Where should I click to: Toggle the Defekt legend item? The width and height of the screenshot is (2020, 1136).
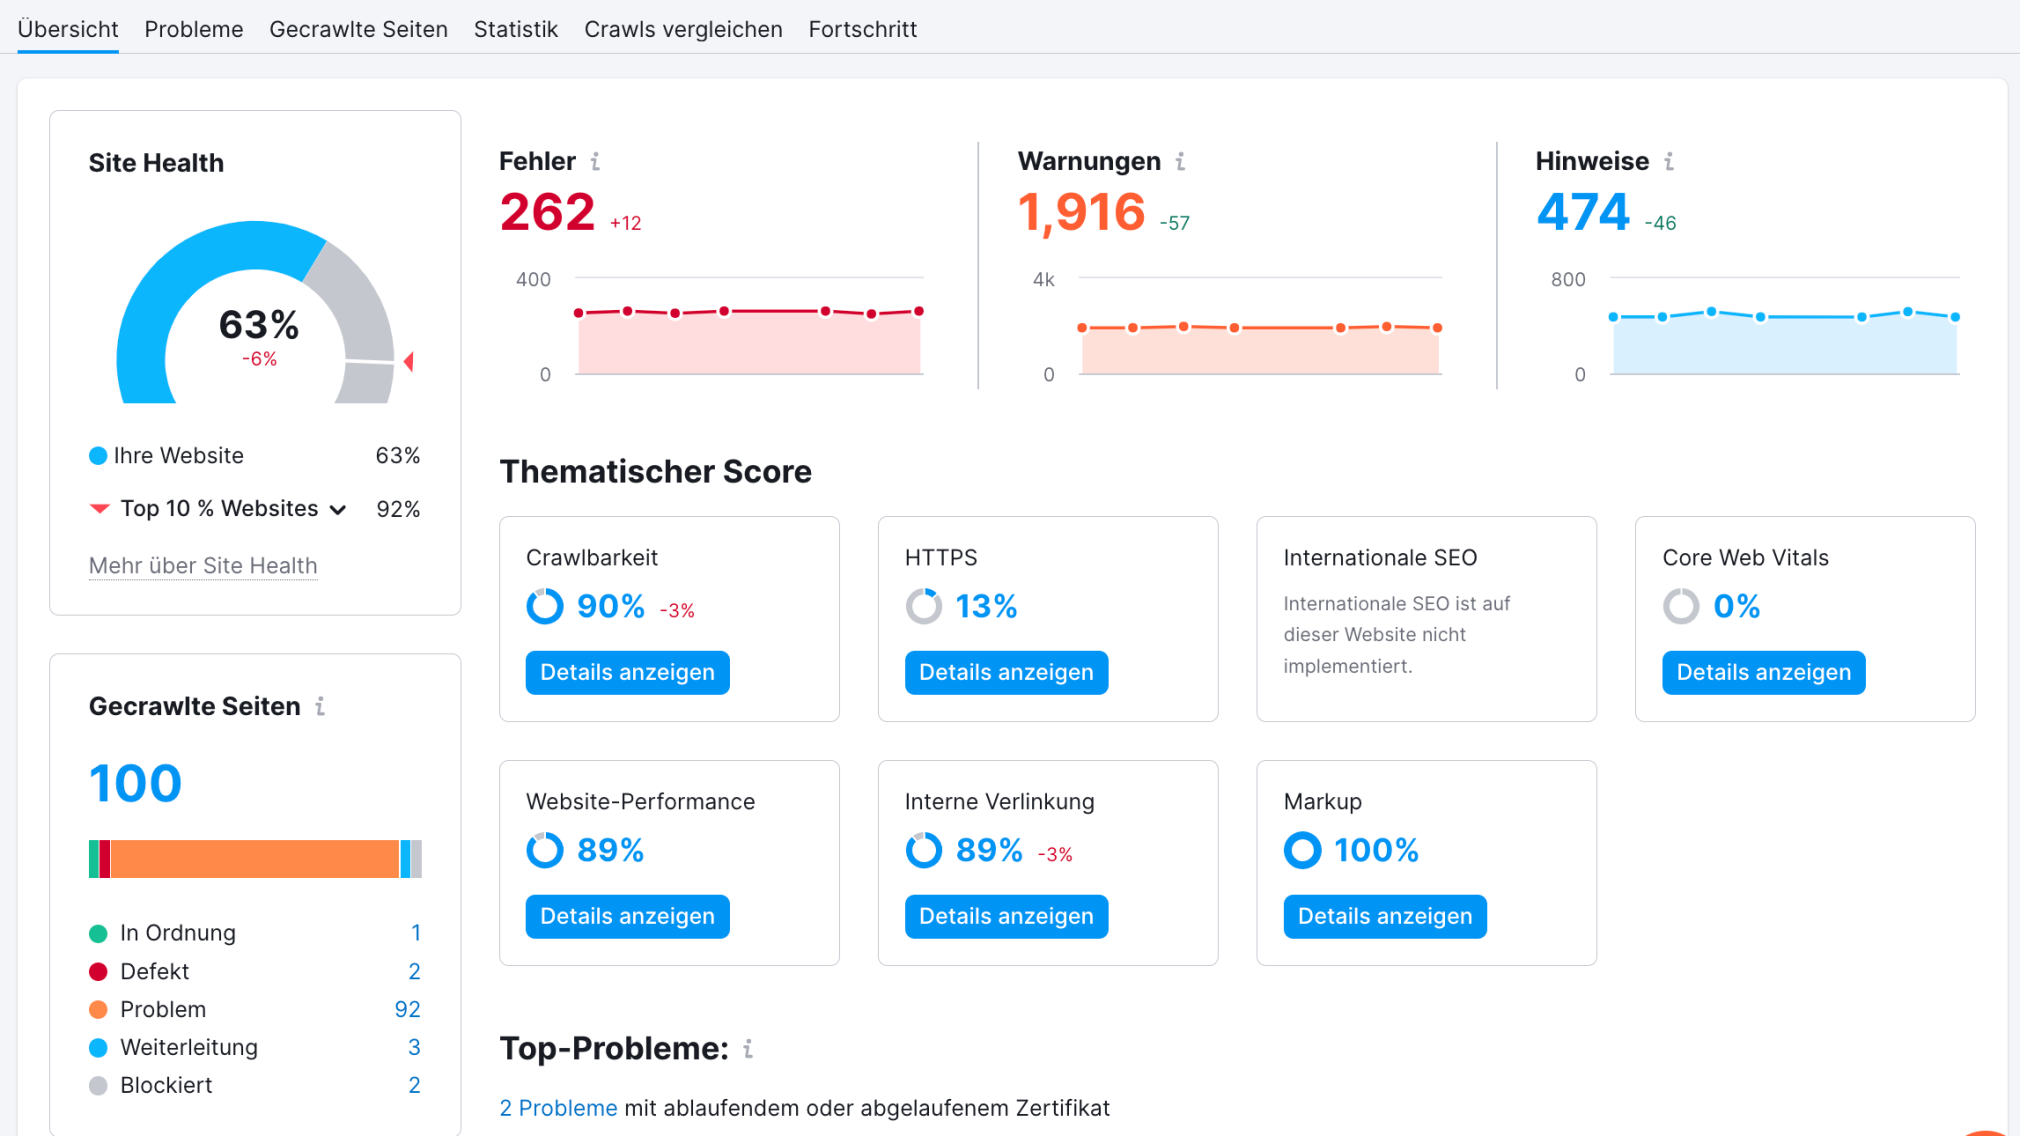155,971
